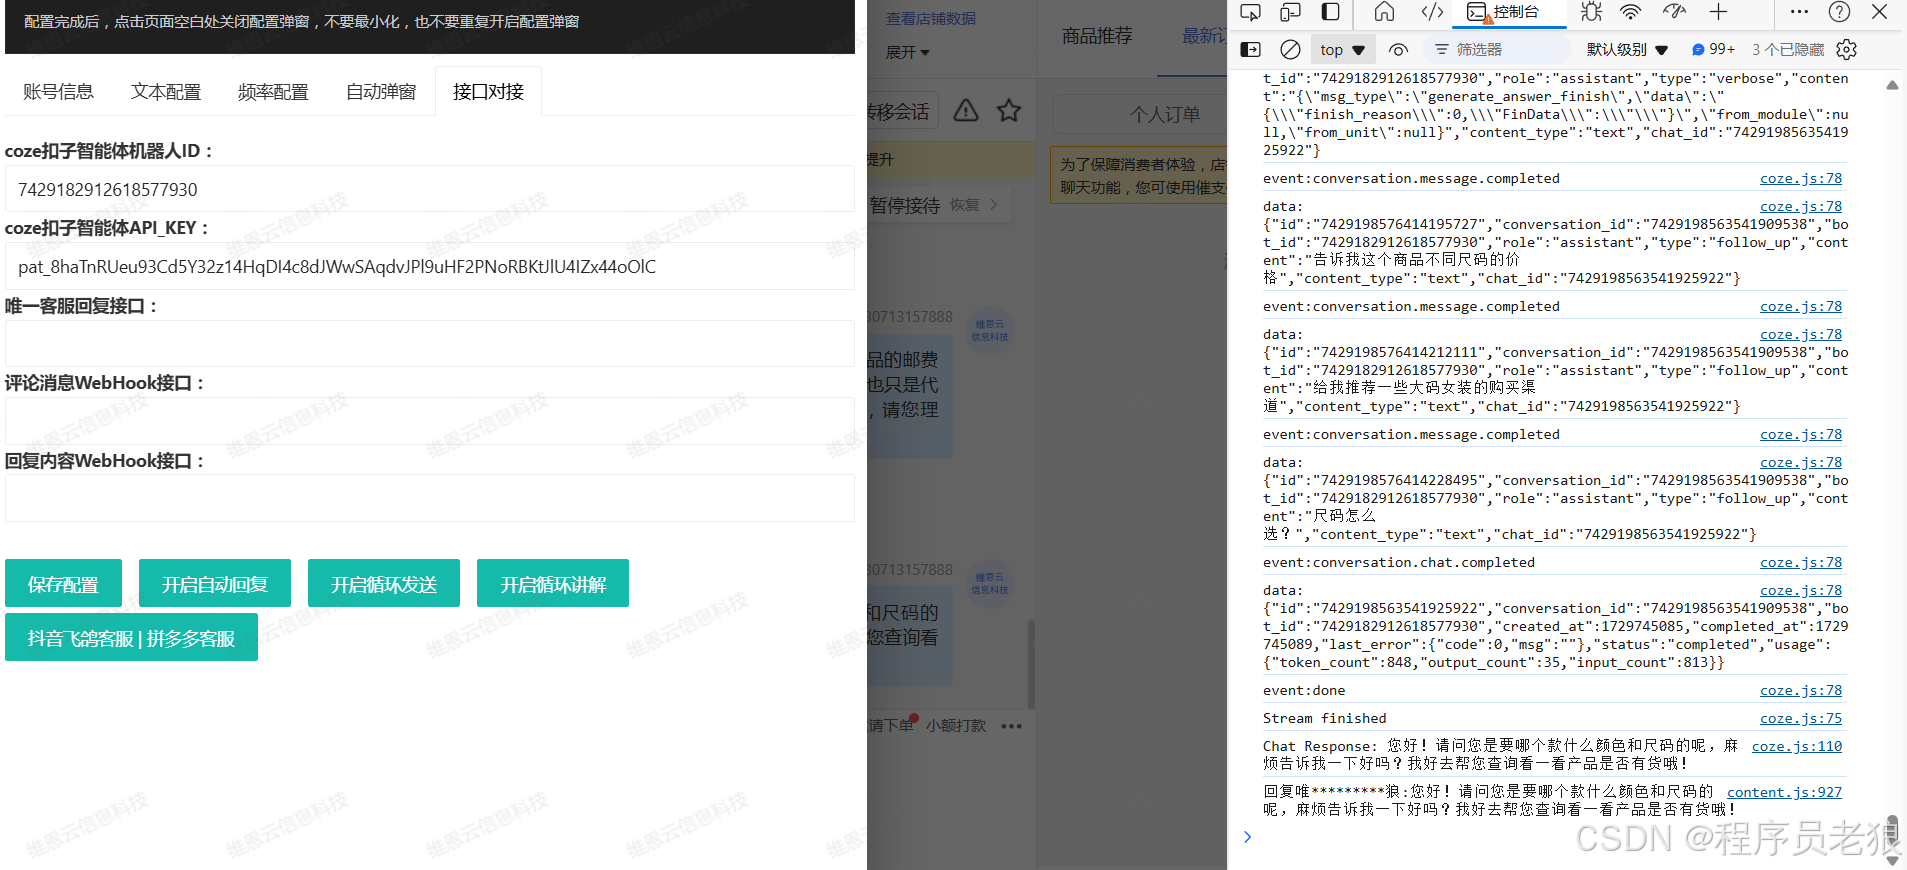
Task: Toggle device emulation in DevTools
Action: (x=1290, y=12)
